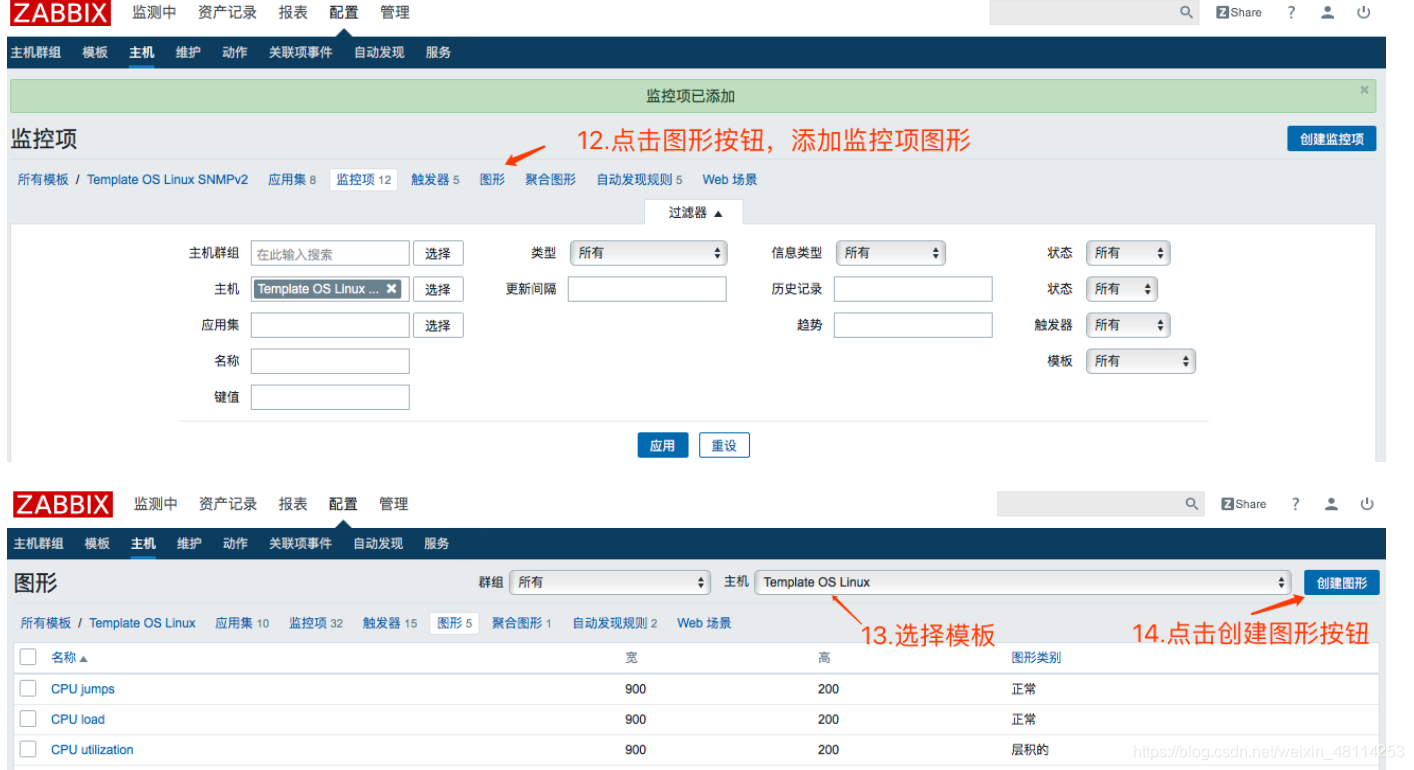1414x770 pixels.
Task: Open 模板 submenu in upper blue bar
Action: (x=95, y=52)
